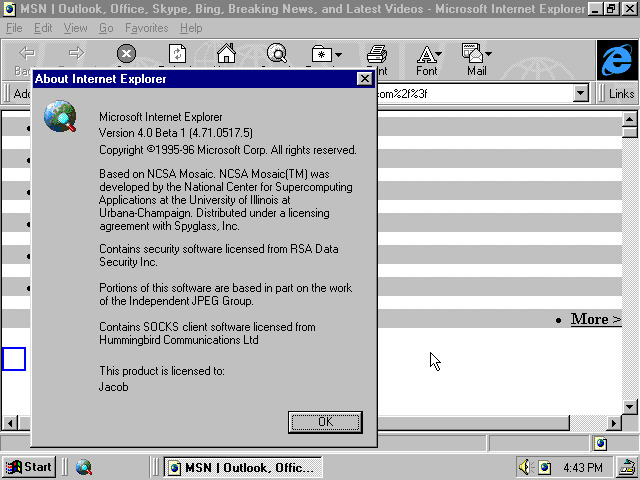
Task: Open the Favorites menu
Action: [147, 28]
